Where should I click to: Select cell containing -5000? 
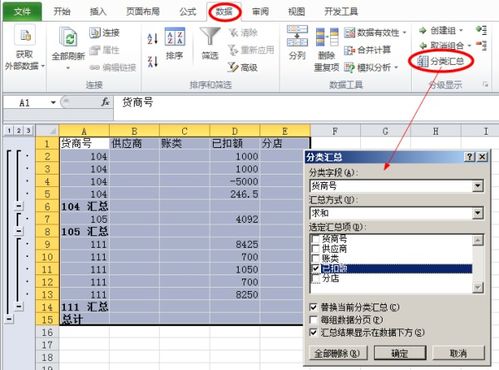click(x=235, y=181)
